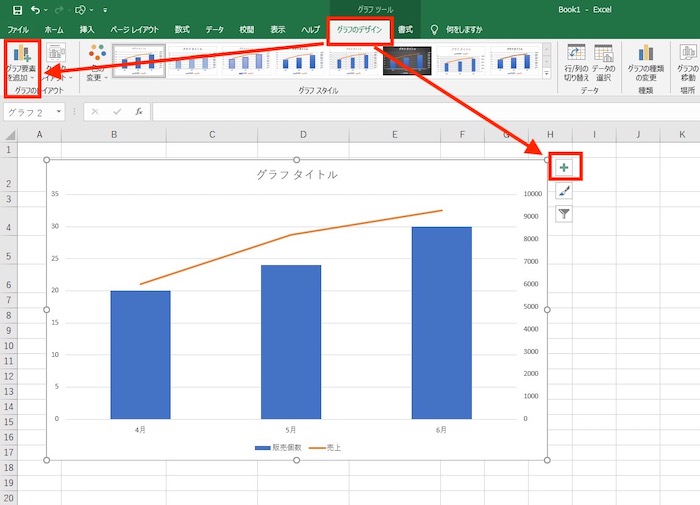Click the Move Chart (グラフの移動) icon
The height and width of the screenshot is (505, 700).
[687, 64]
